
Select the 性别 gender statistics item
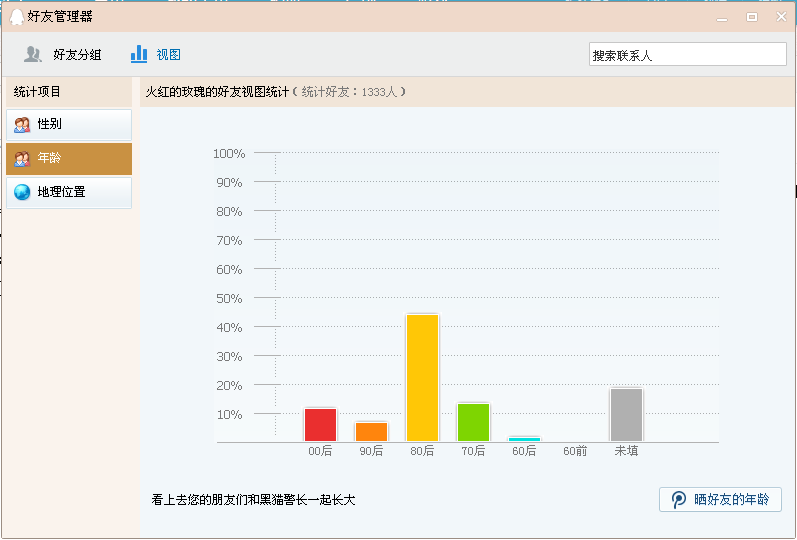click(x=69, y=125)
